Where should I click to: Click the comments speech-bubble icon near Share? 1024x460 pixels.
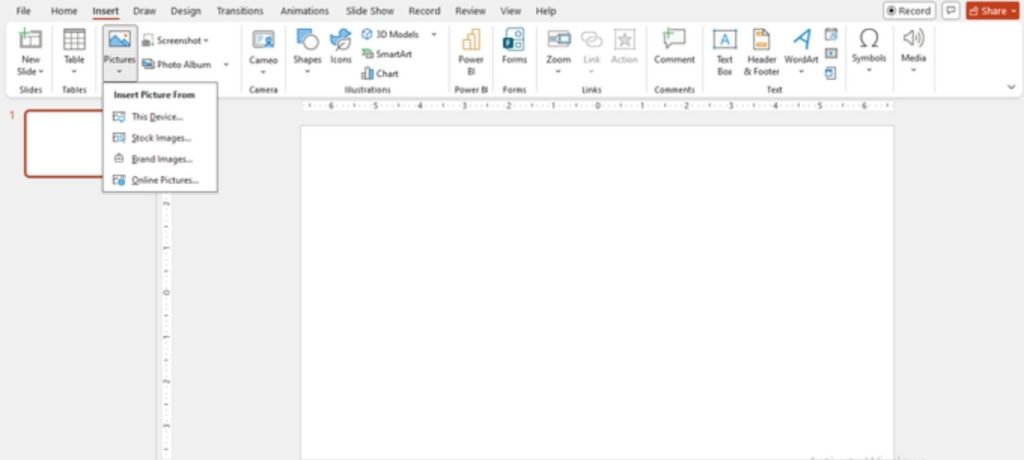pos(951,11)
